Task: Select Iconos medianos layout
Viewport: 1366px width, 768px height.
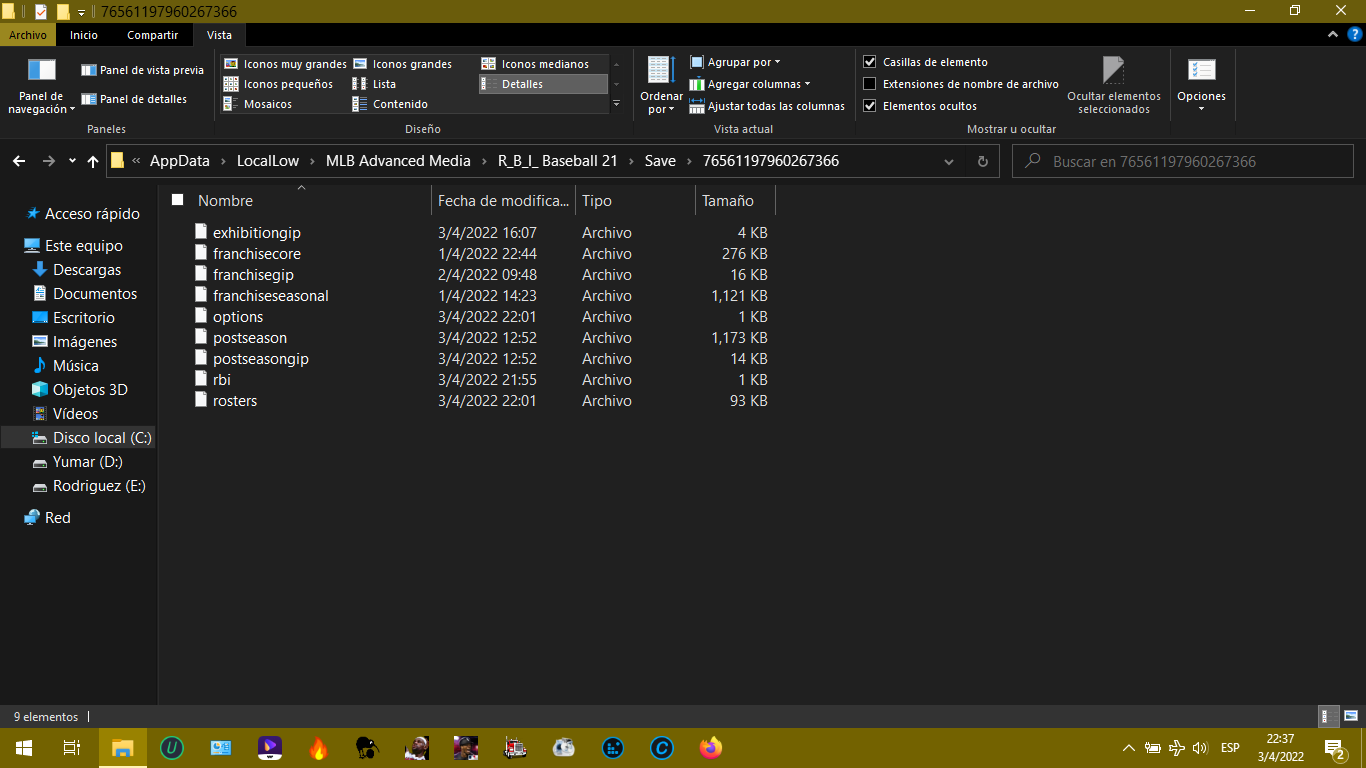Action: tap(535, 64)
